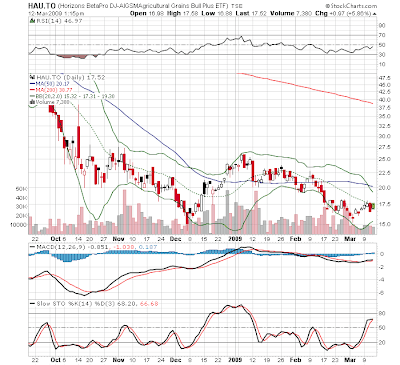Click the red MA(200) line swatch

pyautogui.click(x=32, y=90)
